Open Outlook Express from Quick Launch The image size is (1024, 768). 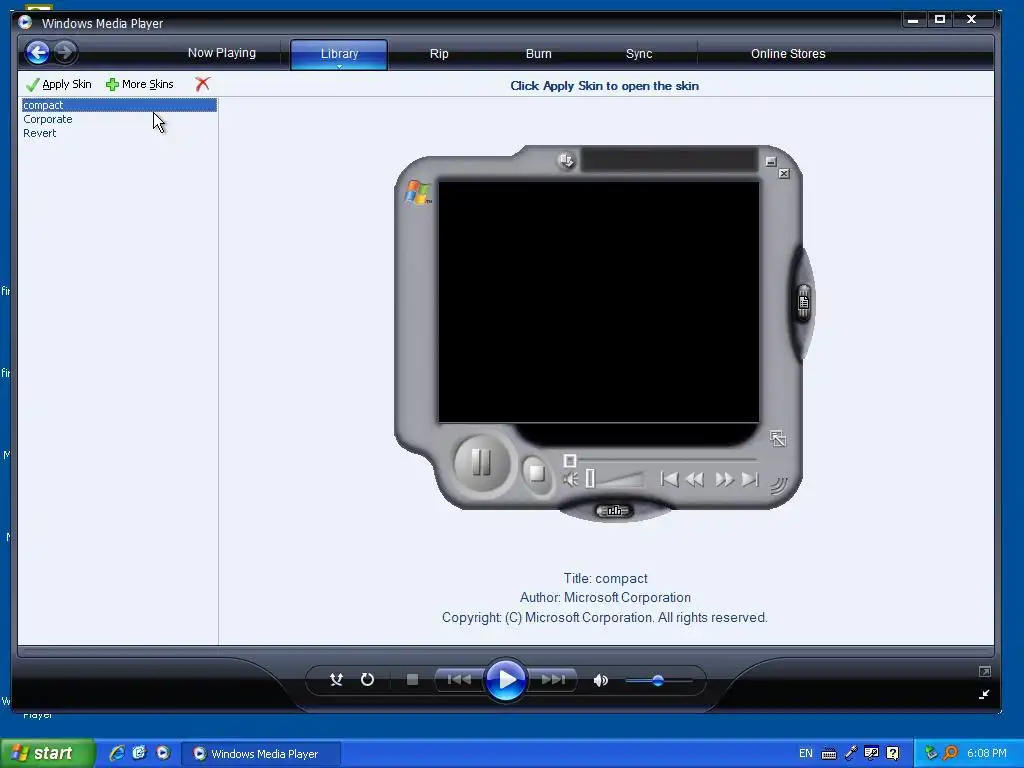pos(139,753)
